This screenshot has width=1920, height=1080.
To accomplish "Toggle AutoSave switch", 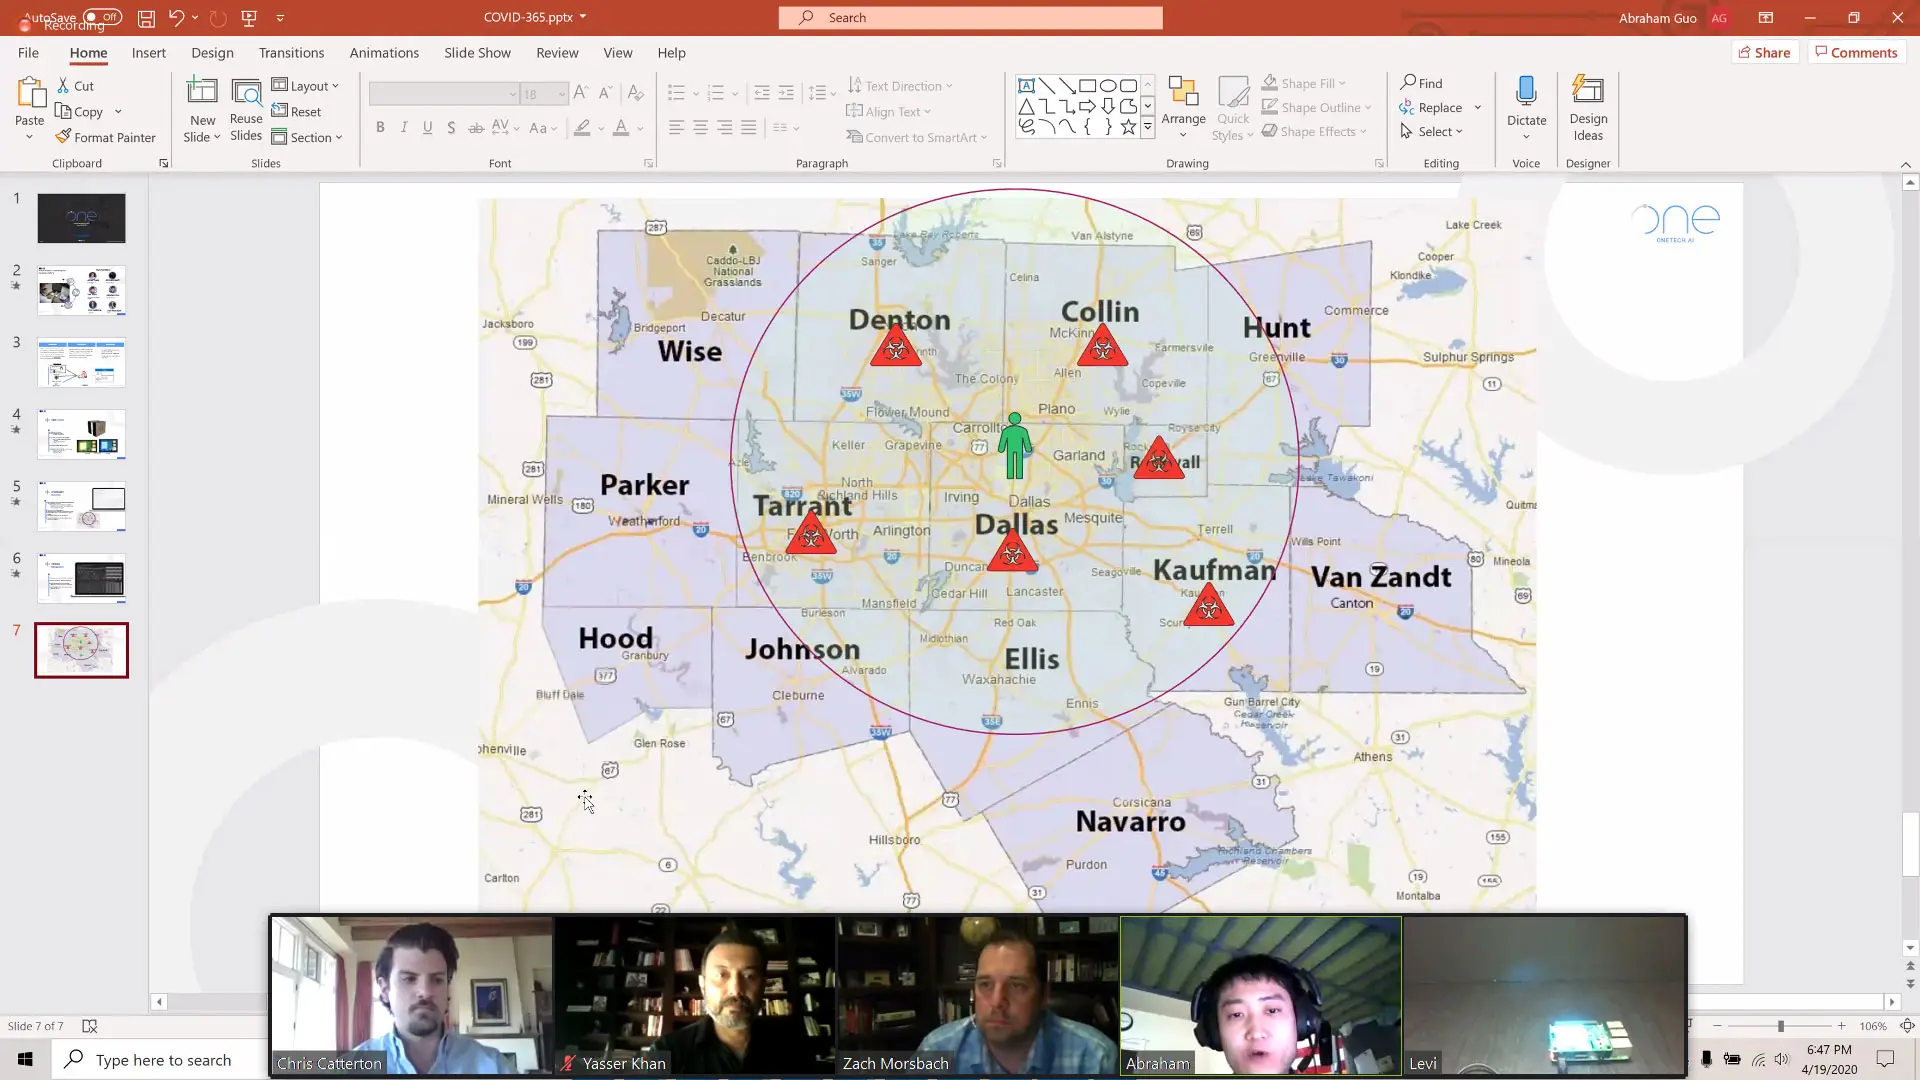I will 102,17.
